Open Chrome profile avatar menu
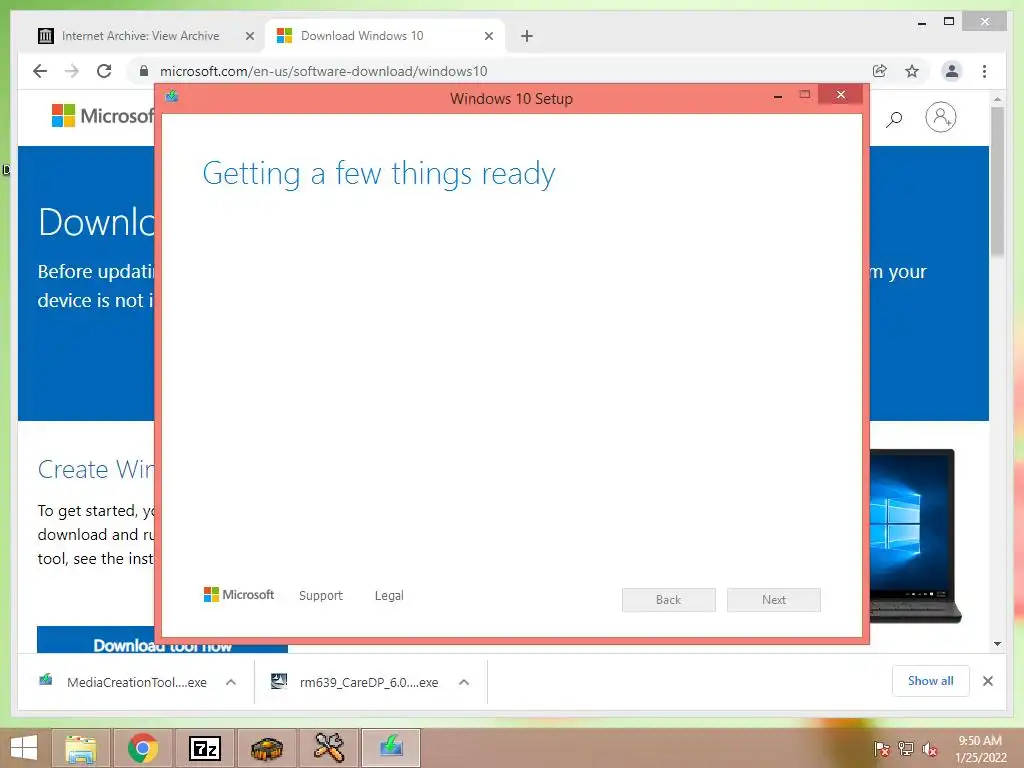Screen dimensions: 1024x768 (x=952, y=71)
